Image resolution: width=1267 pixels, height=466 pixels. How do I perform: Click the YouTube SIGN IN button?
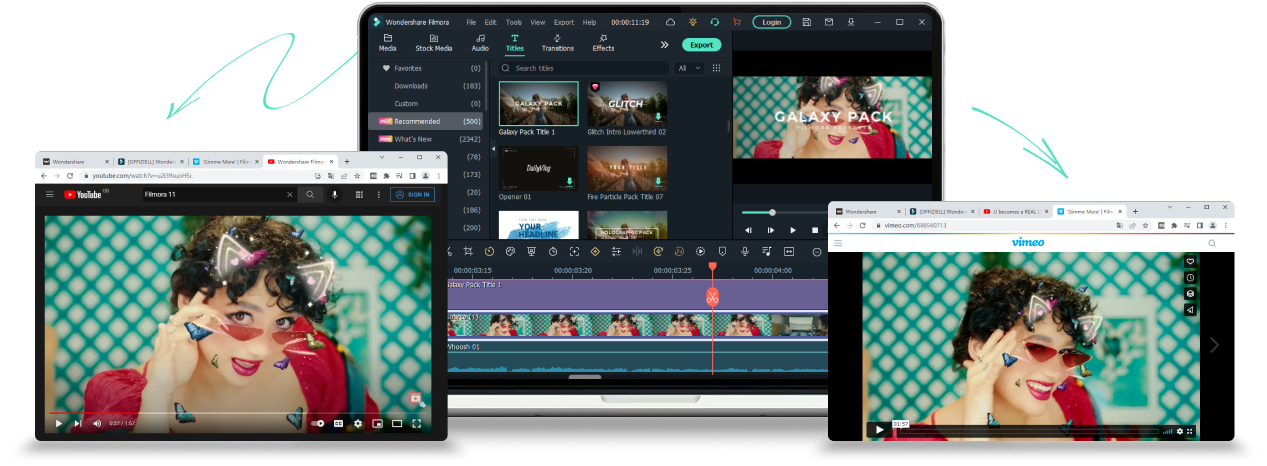point(413,194)
